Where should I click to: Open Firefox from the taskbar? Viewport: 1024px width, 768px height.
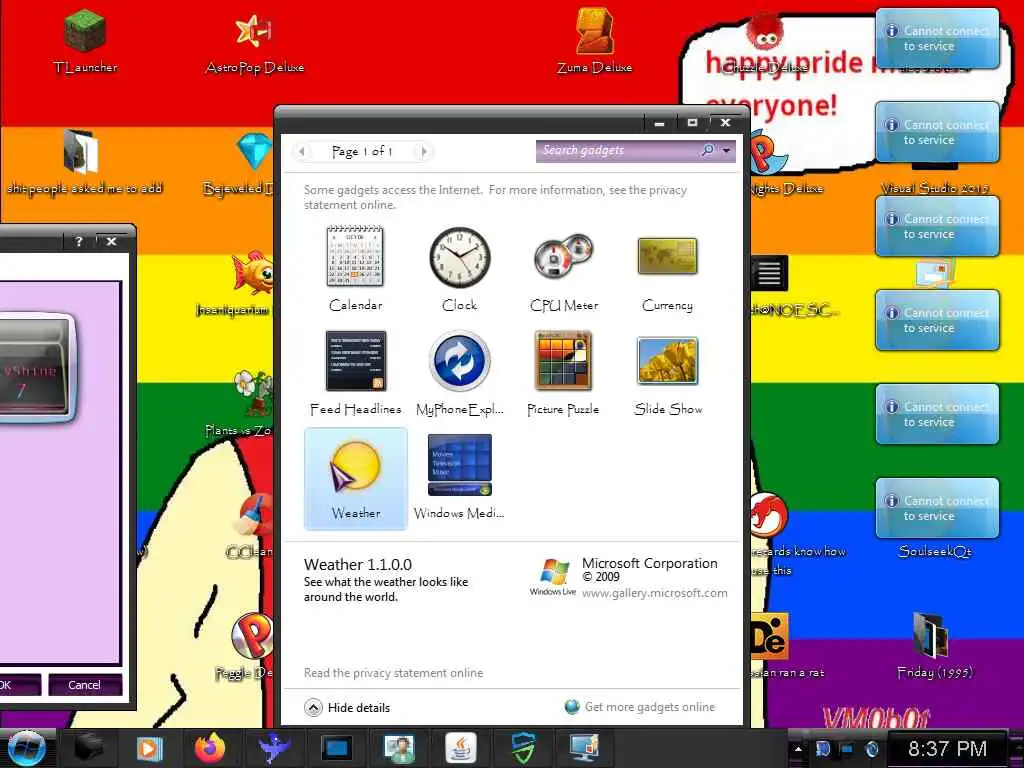click(210, 748)
